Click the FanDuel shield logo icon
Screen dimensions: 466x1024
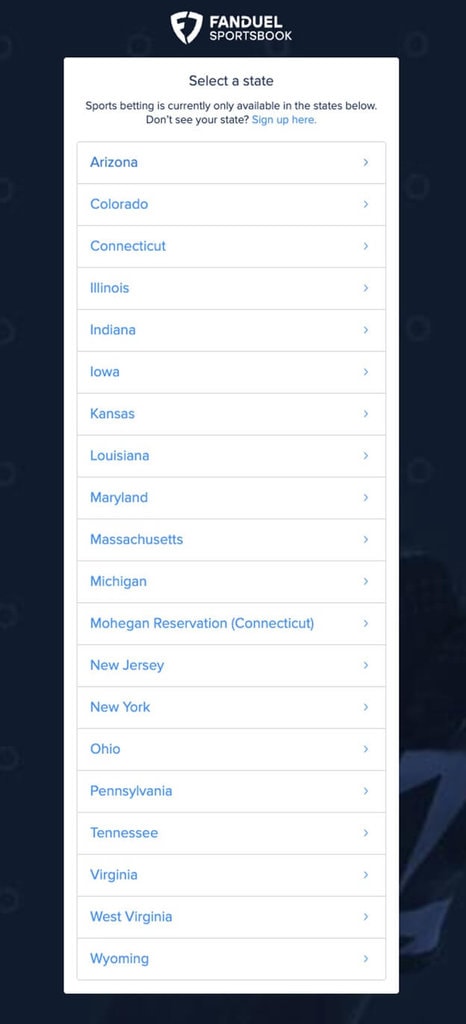(187, 28)
